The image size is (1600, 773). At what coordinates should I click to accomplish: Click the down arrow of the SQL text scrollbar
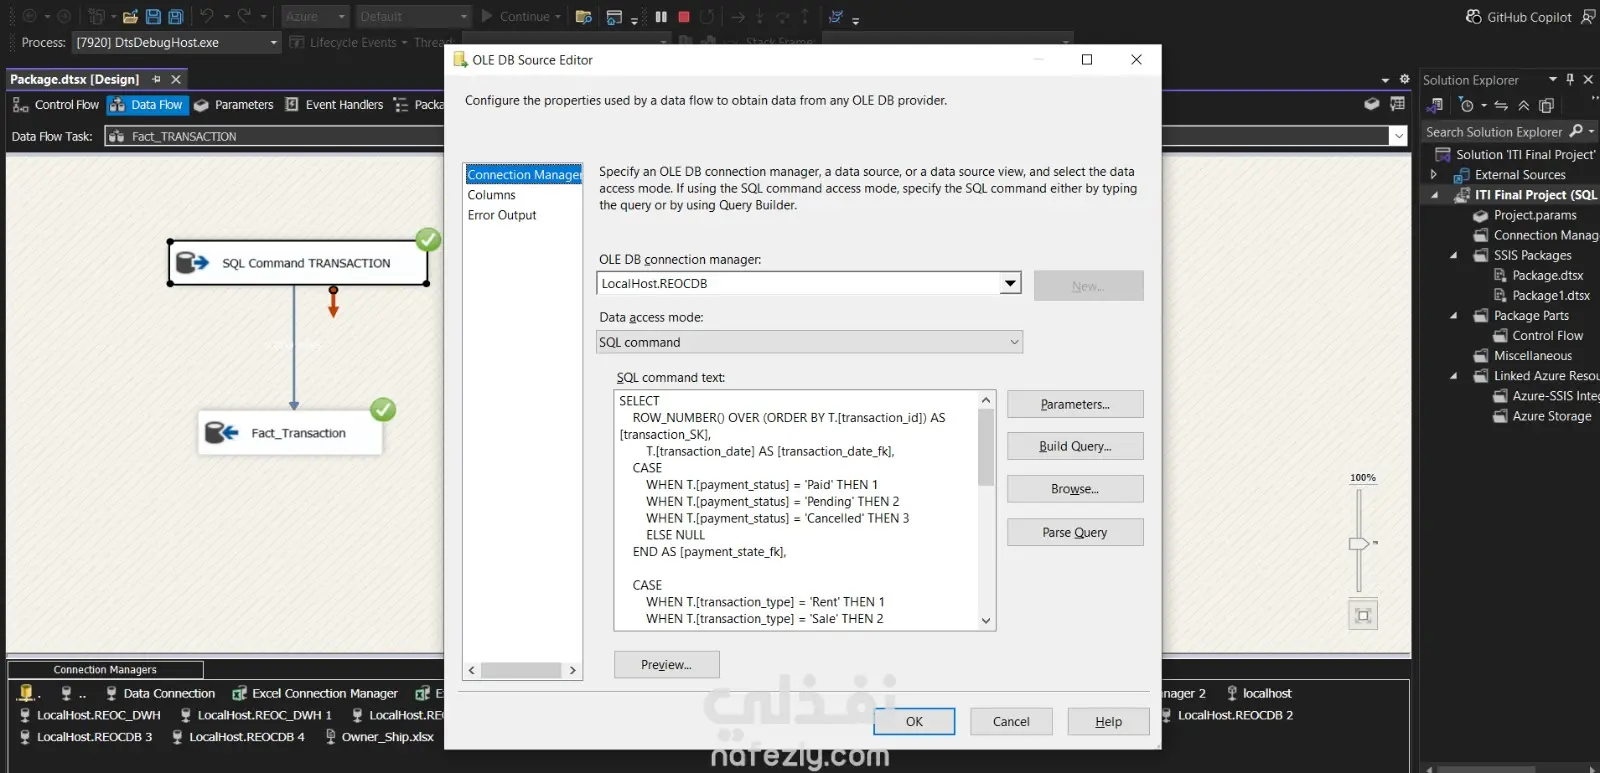(x=986, y=620)
